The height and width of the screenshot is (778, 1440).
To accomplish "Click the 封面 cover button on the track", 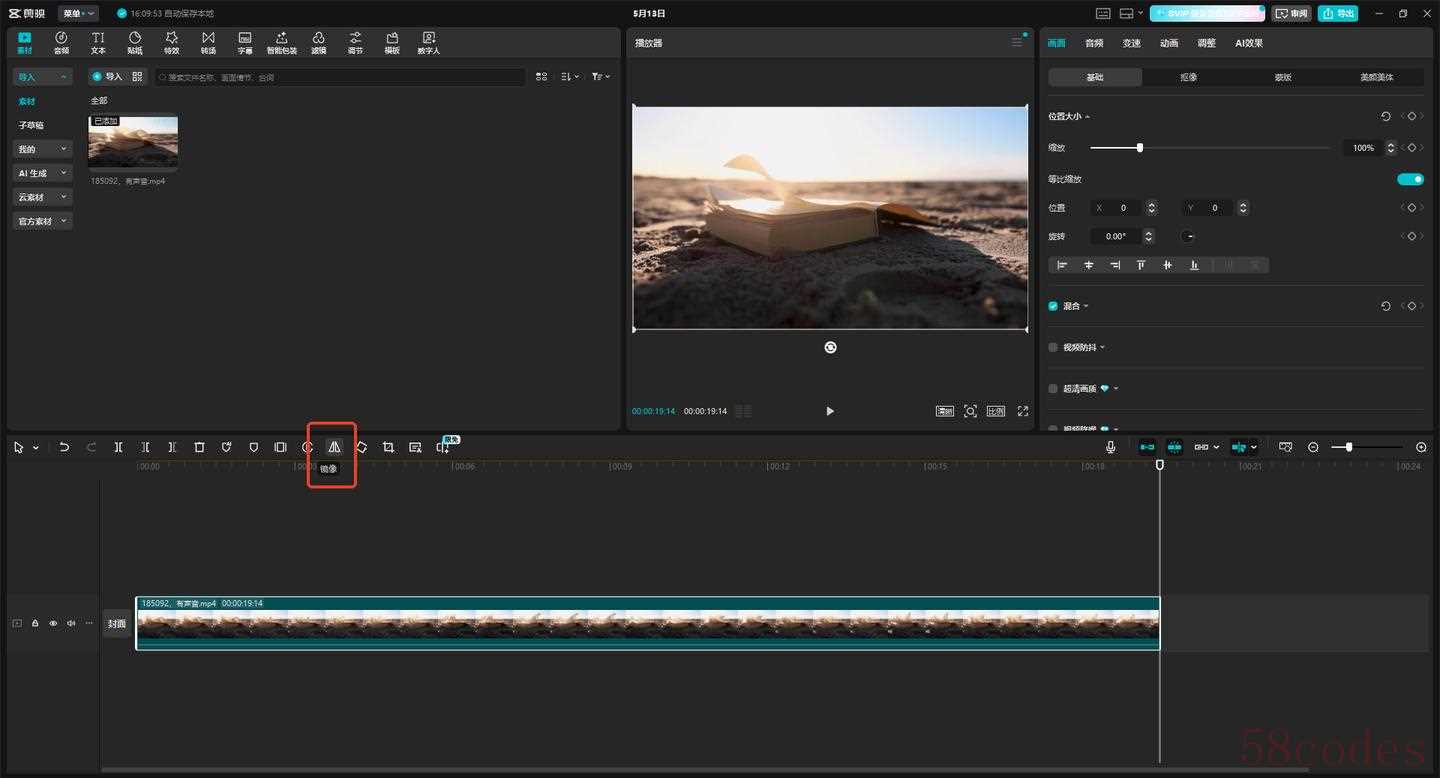I will 117,623.
